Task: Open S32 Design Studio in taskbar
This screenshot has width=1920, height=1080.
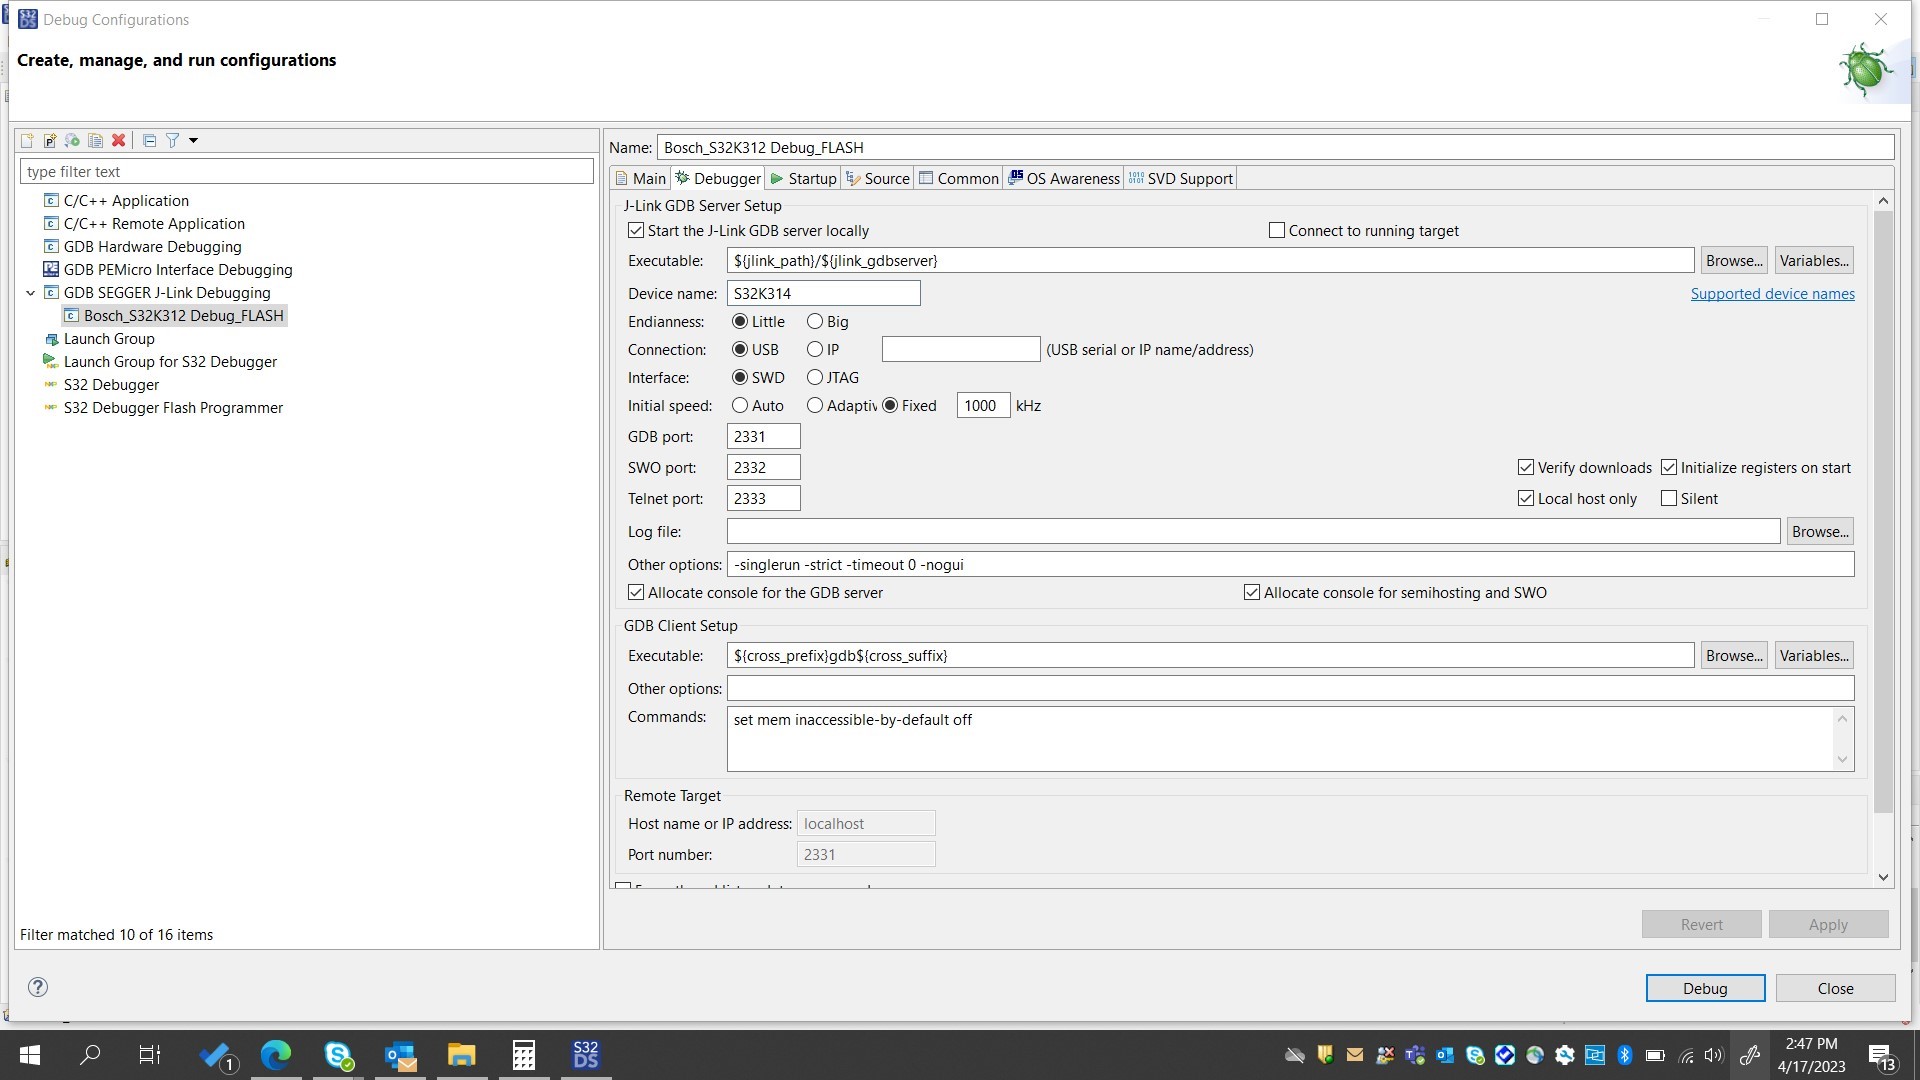Action: [585, 1054]
